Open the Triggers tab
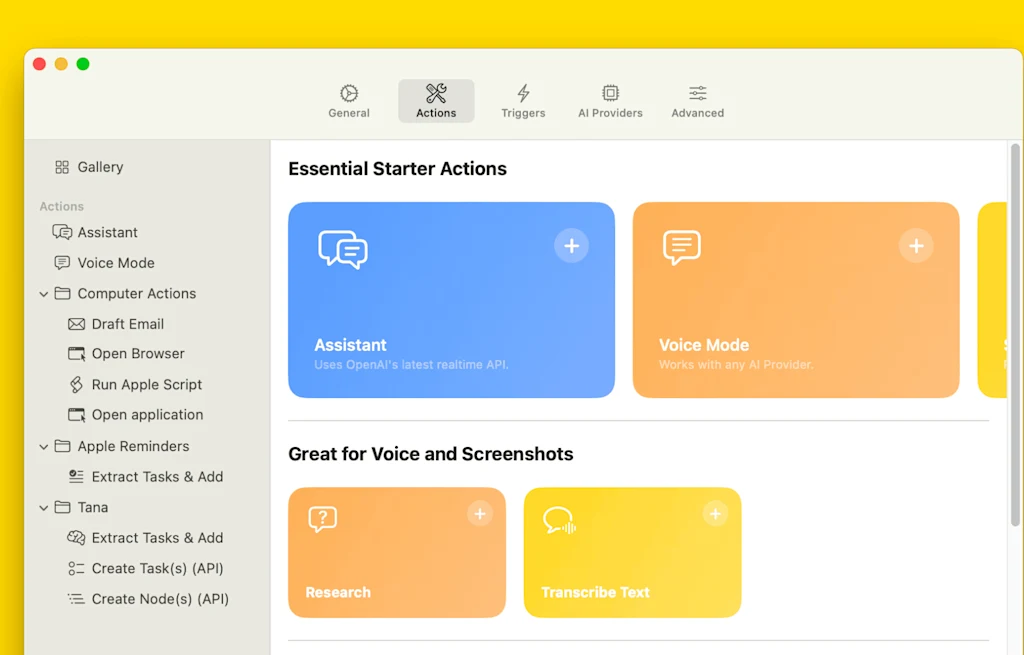Viewport: 1024px width, 655px height. pyautogui.click(x=523, y=101)
